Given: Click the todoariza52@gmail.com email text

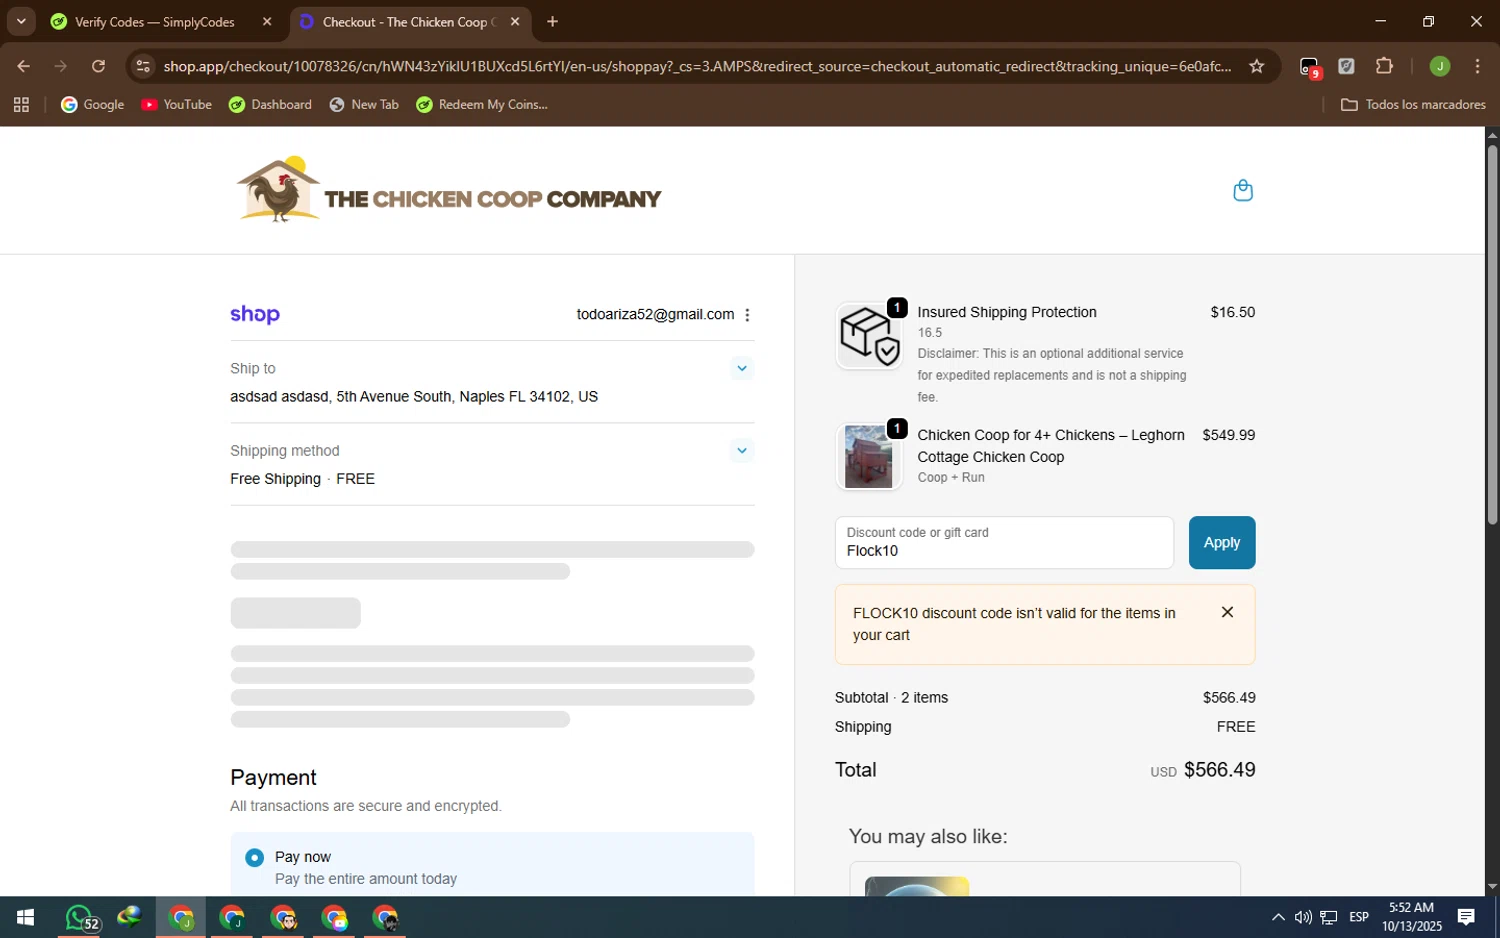Looking at the screenshot, I should [655, 315].
